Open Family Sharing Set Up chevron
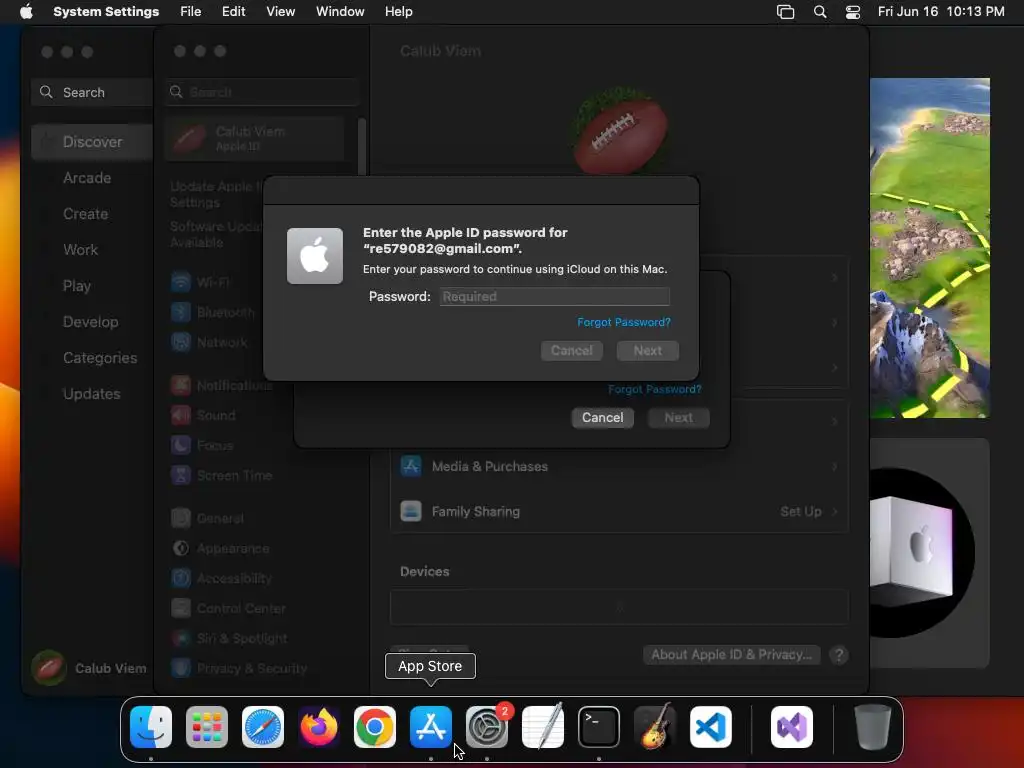1024x768 pixels. click(834, 511)
